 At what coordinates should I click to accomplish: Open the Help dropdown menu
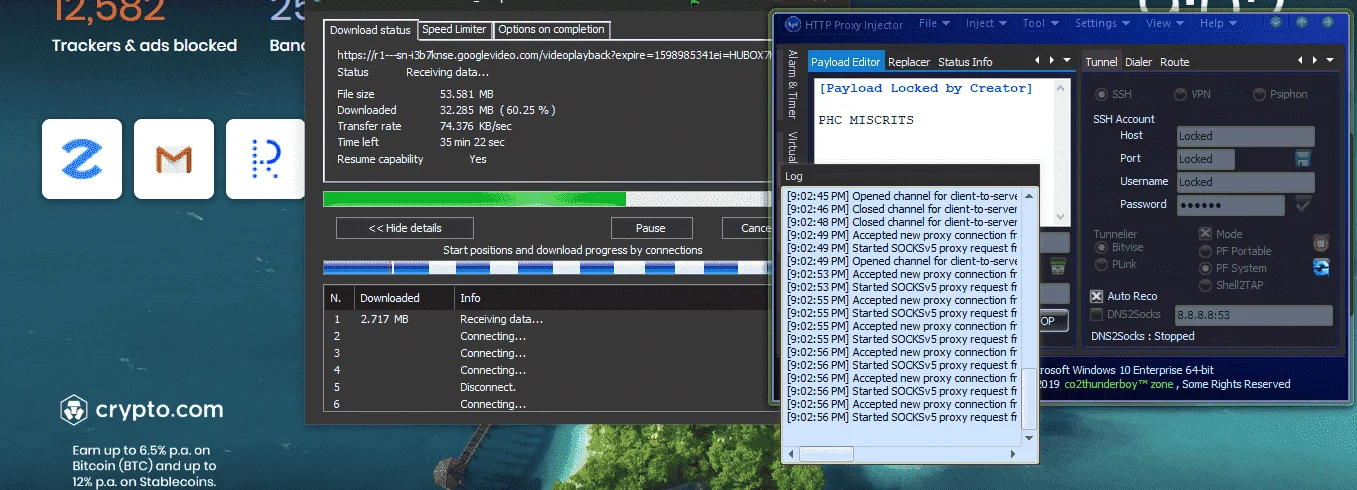1218,23
